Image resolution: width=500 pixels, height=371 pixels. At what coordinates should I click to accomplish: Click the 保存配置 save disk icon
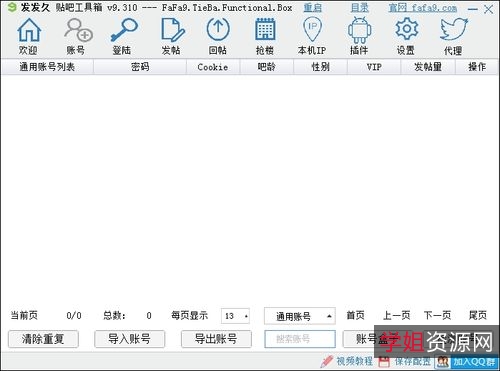[x=384, y=361]
